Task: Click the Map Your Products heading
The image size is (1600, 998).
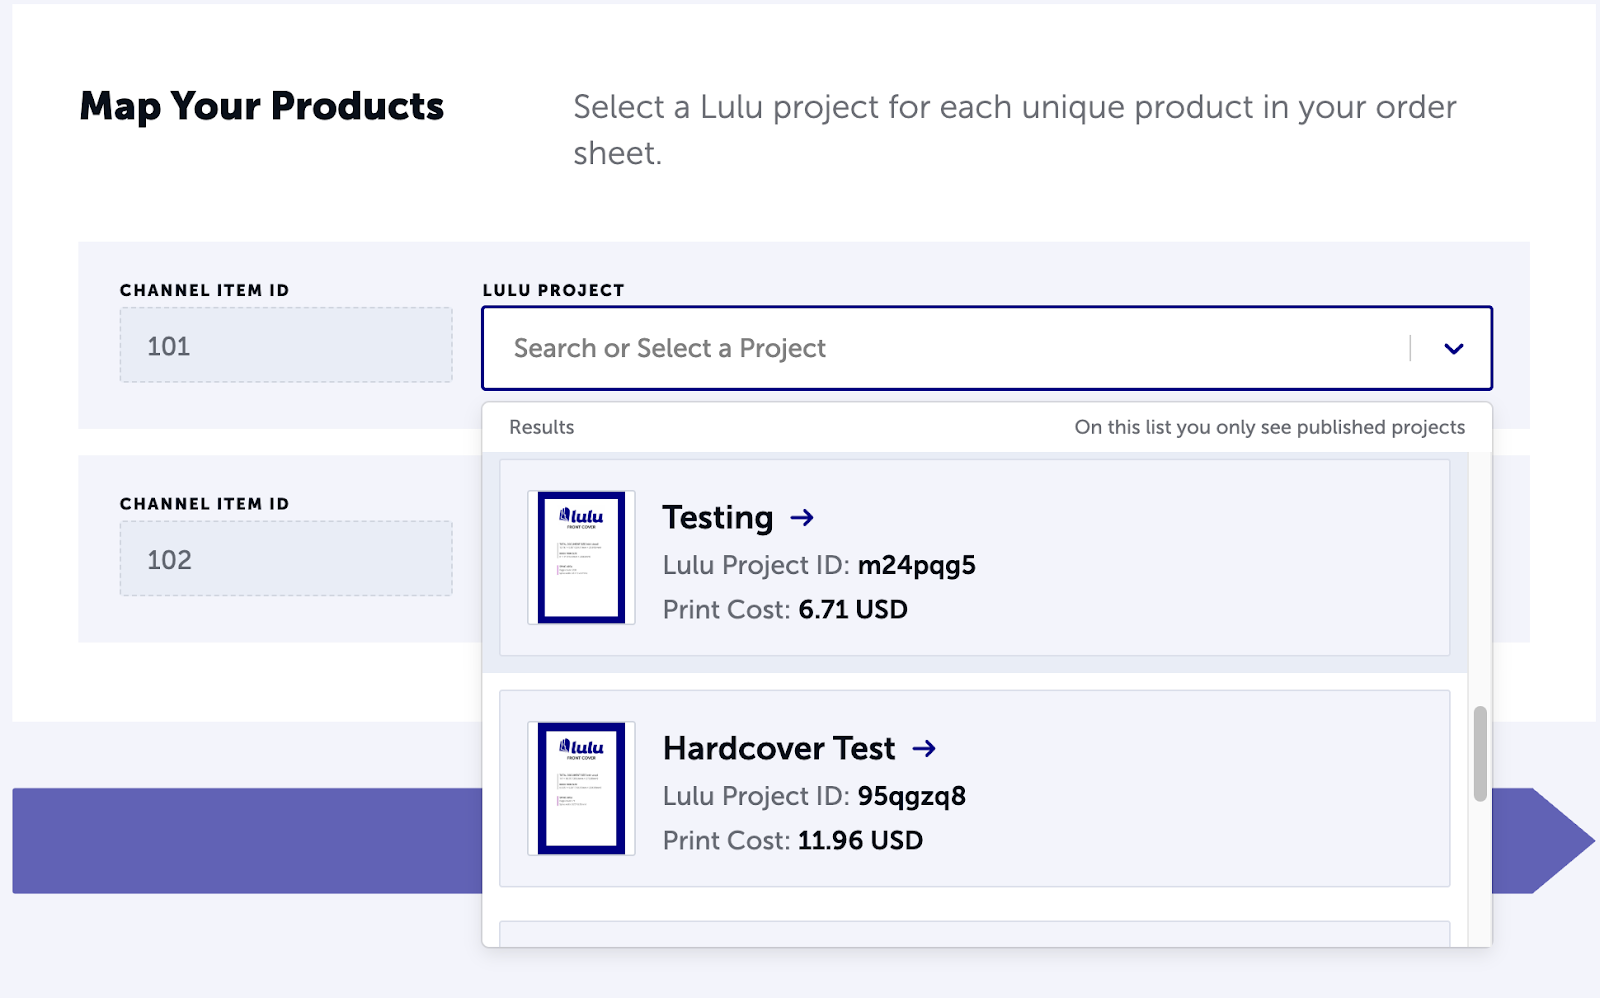Action: click(262, 106)
